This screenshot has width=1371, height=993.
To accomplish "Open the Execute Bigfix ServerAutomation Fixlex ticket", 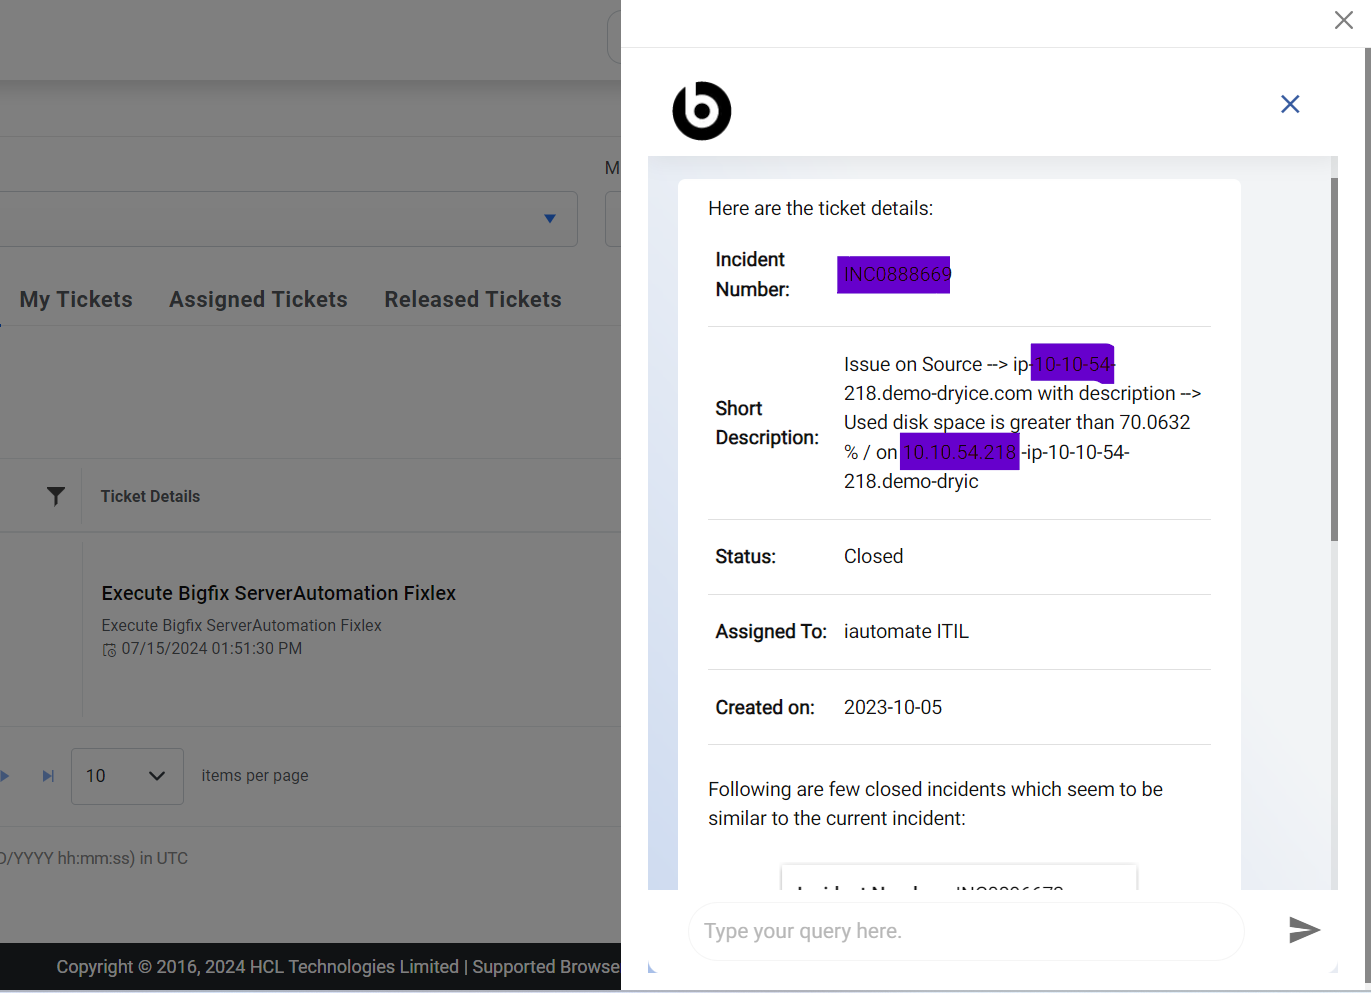I will point(278,593).
